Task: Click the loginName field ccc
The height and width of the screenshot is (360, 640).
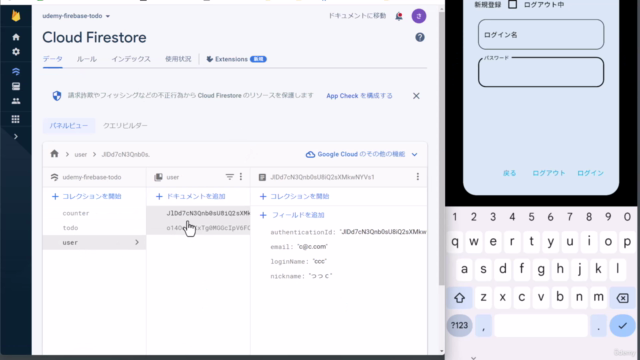Action: point(298,261)
